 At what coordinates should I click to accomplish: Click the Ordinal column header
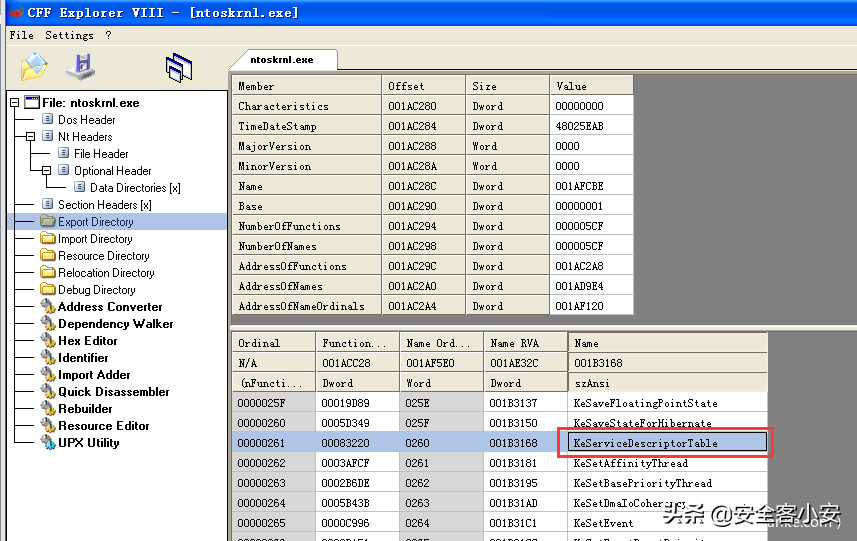click(x=273, y=343)
